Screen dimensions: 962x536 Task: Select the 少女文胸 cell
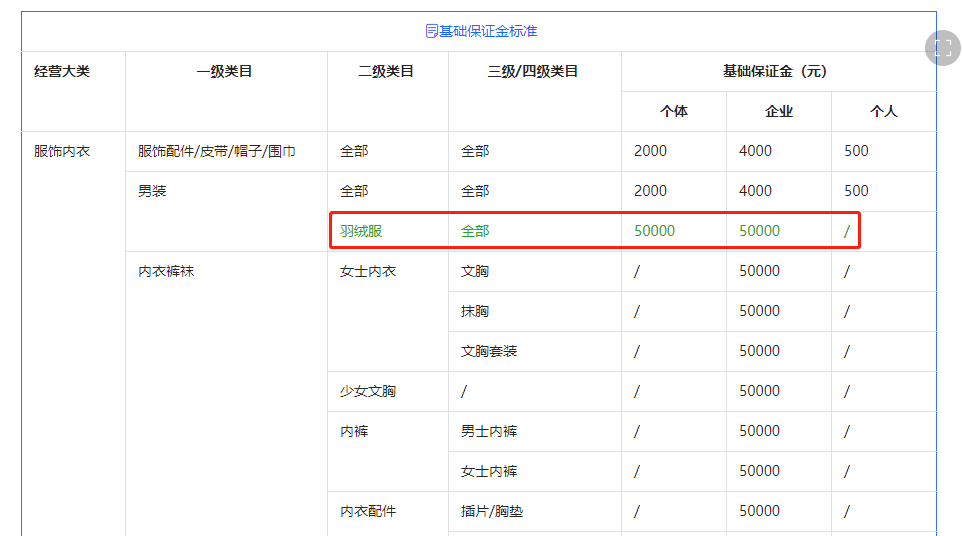(368, 391)
